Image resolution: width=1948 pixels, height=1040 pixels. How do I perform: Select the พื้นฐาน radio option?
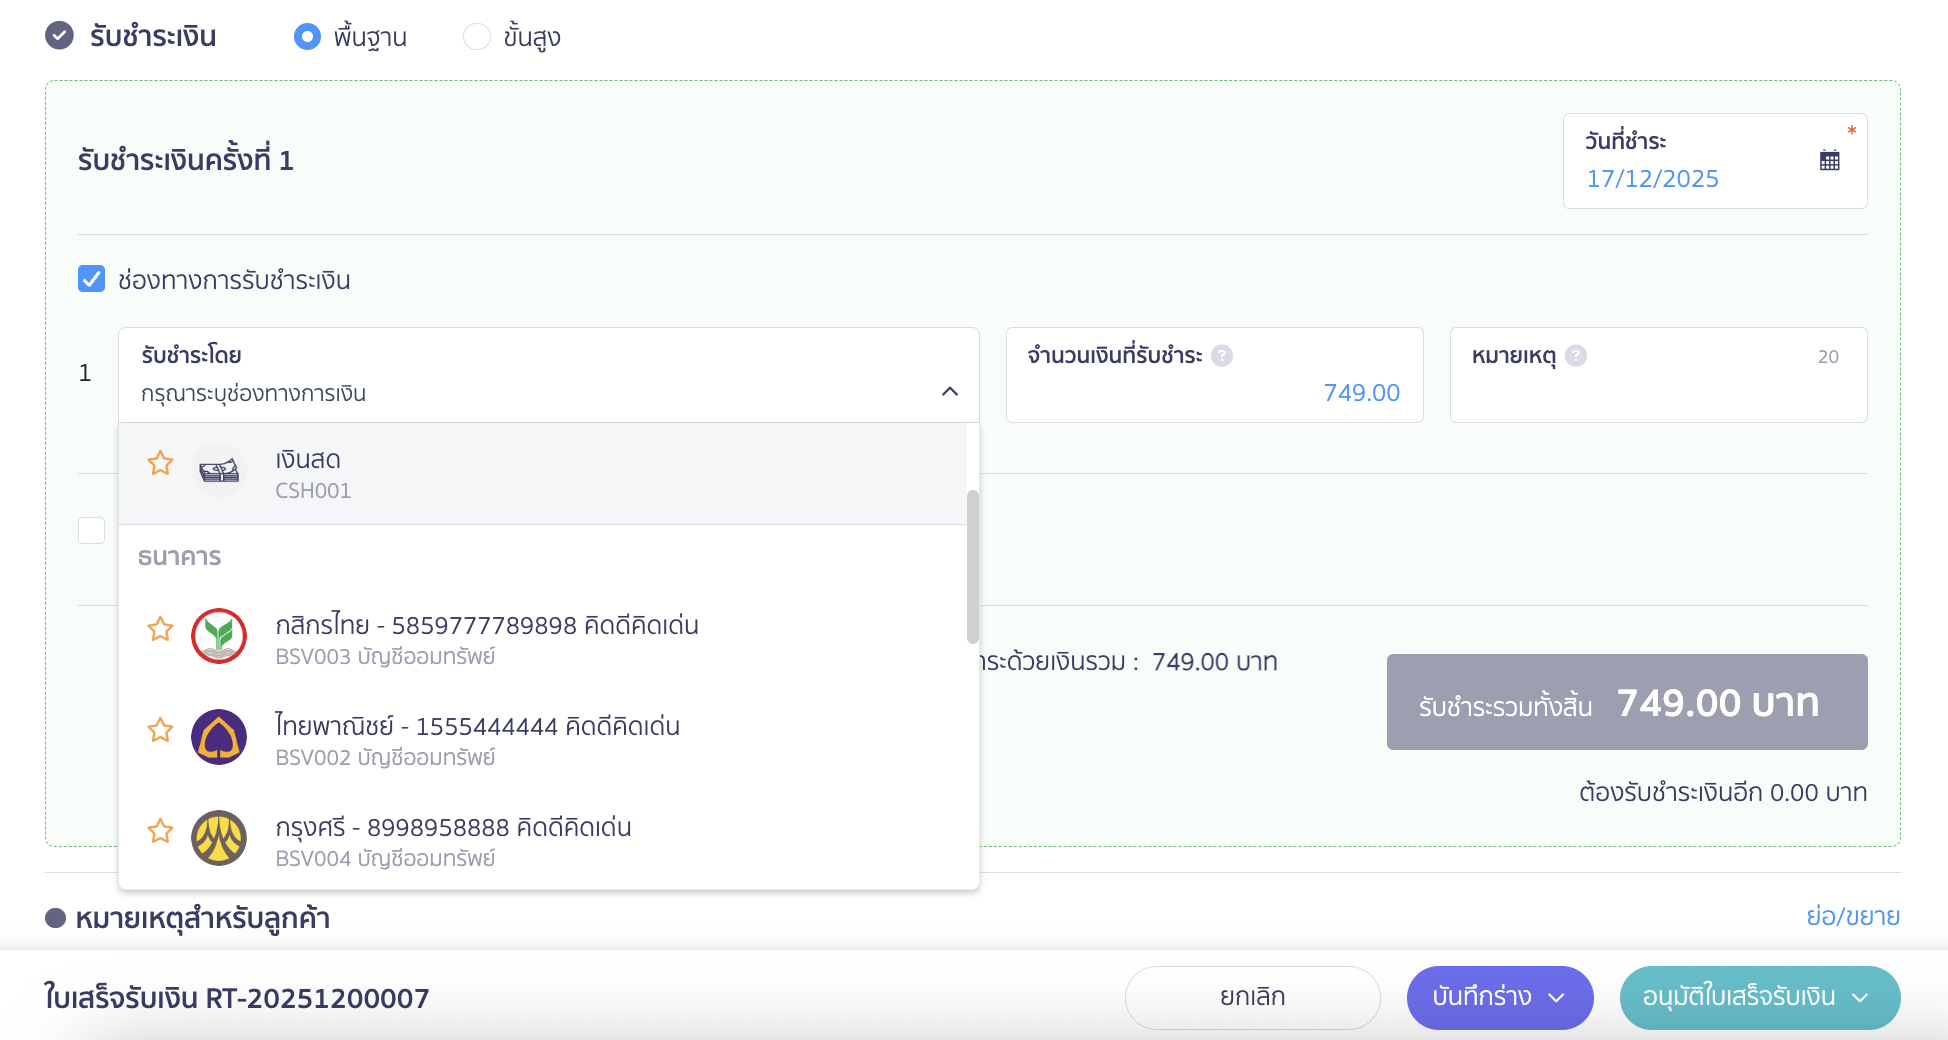tap(307, 37)
